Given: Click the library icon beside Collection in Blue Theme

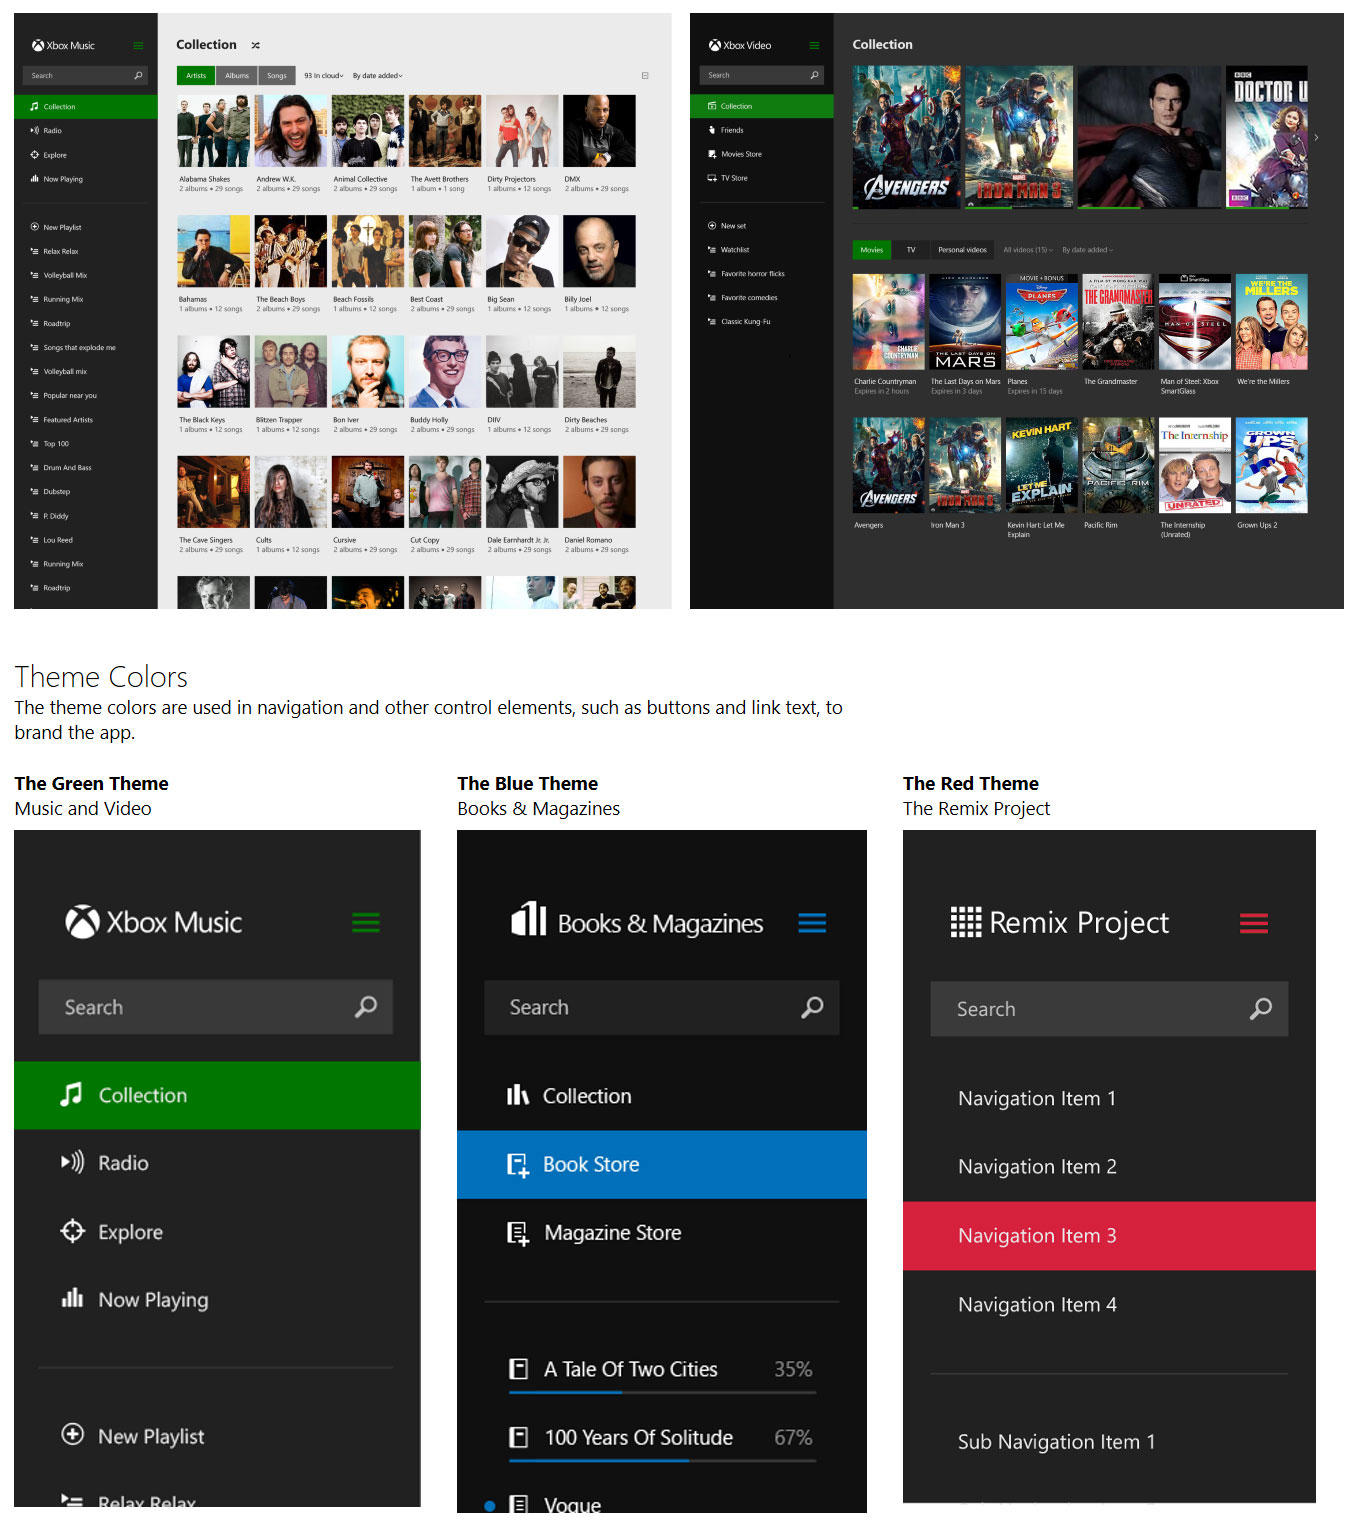Looking at the screenshot, I should point(517,1095).
